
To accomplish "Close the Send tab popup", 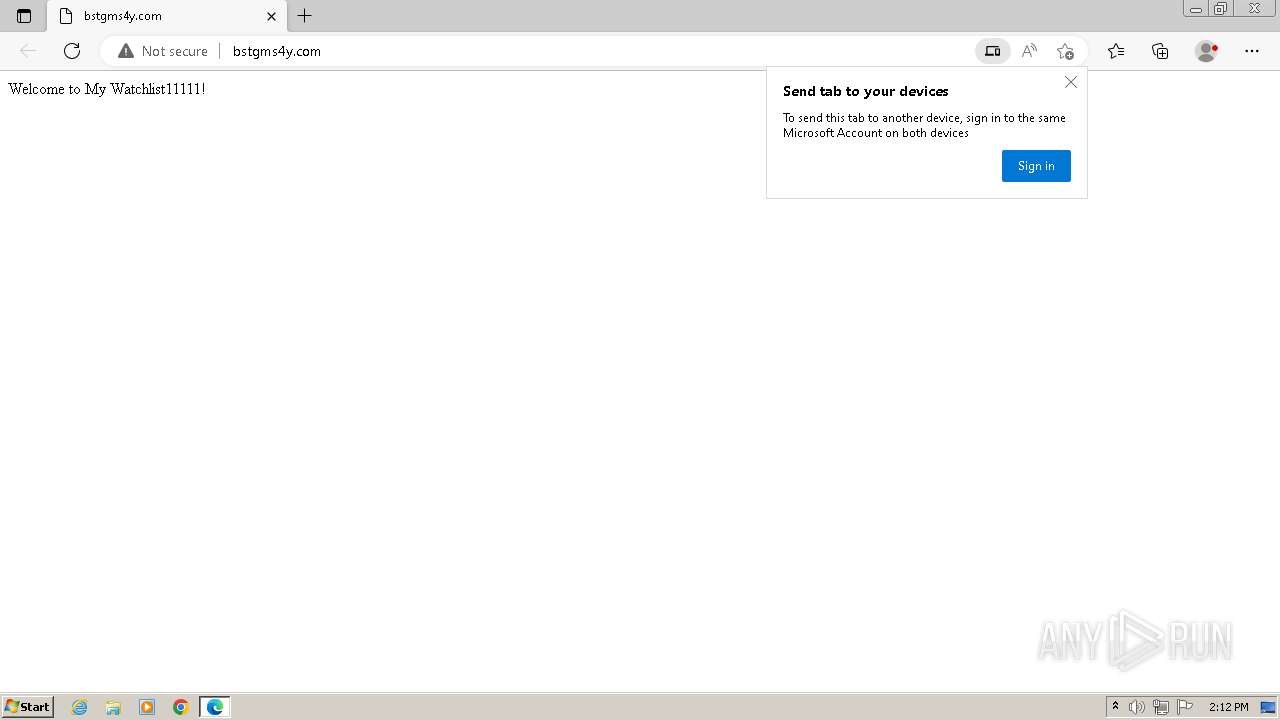I will (1071, 82).
